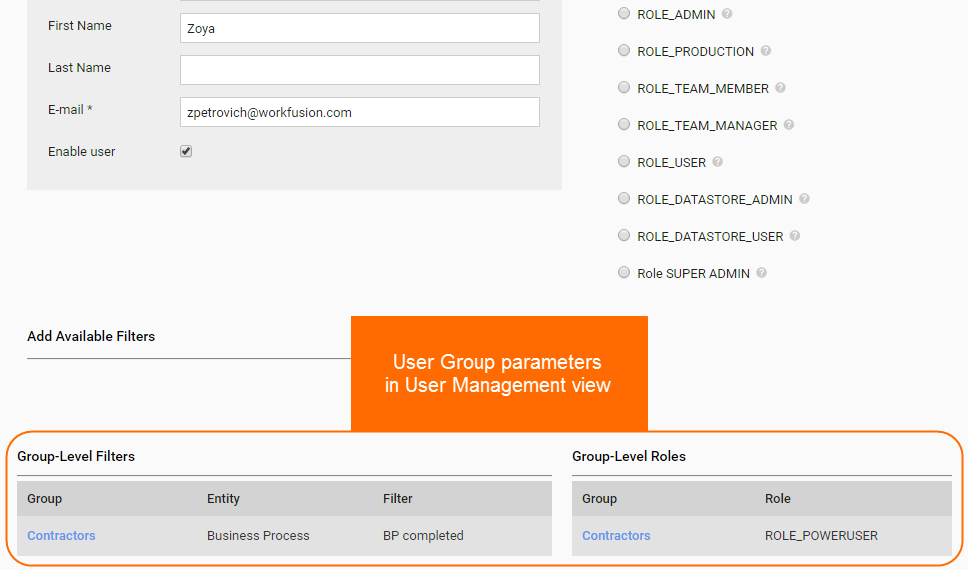Click the First Name label

(80, 25)
